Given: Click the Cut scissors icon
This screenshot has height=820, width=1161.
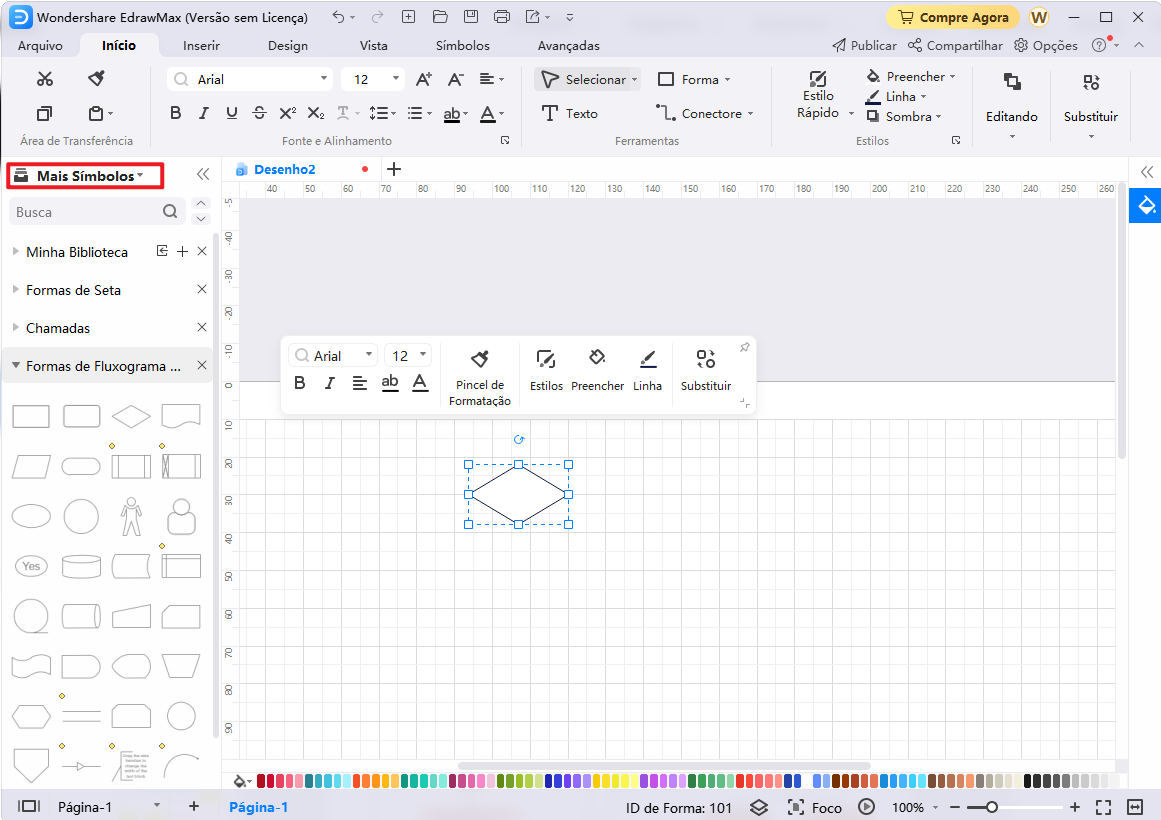Looking at the screenshot, I should (x=45, y=79).
